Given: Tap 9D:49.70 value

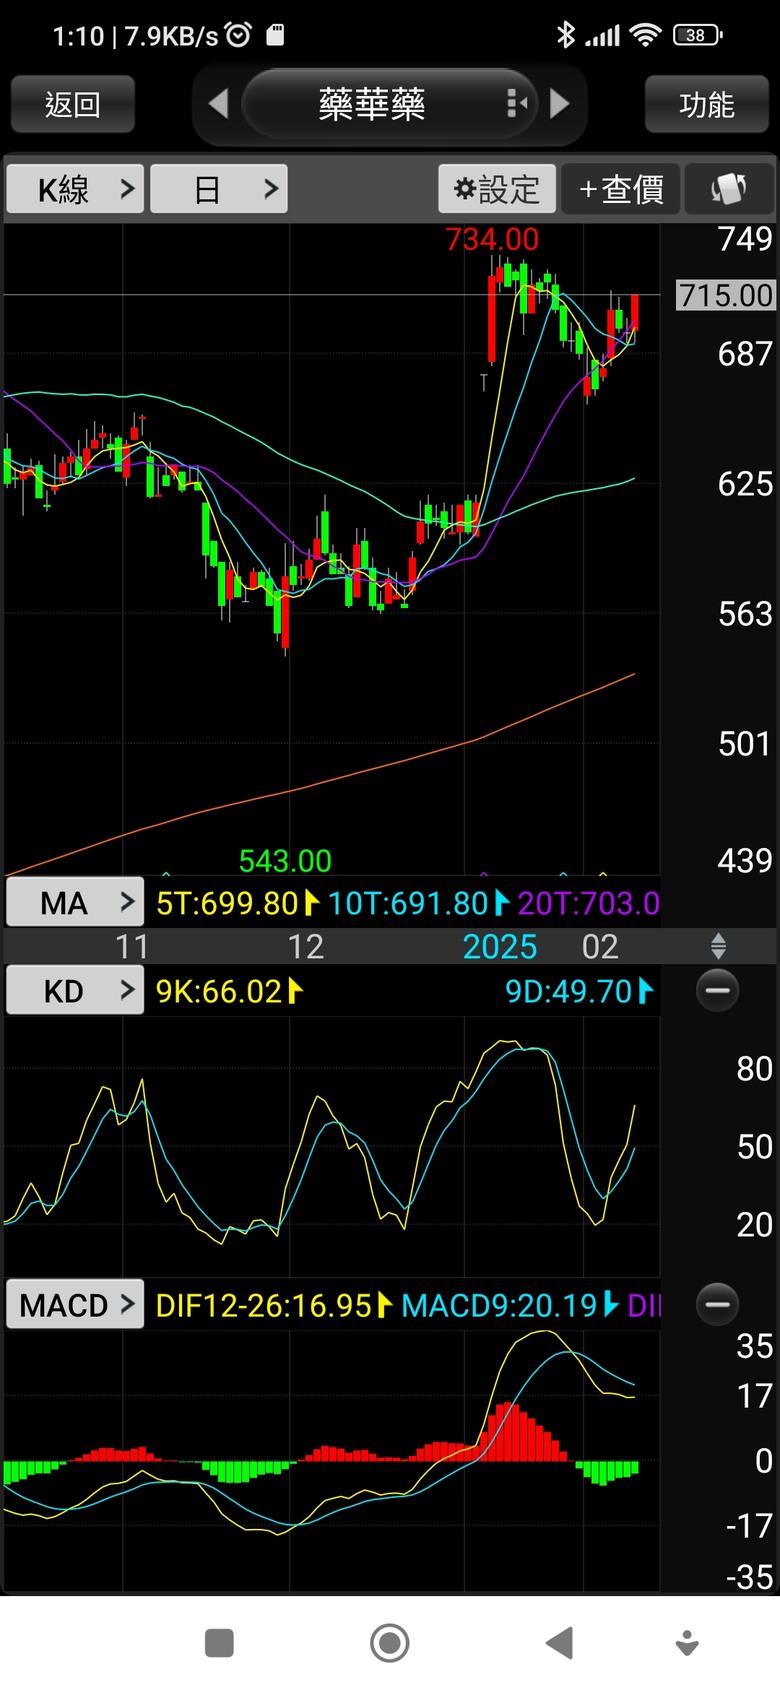Looking at the screenshot, I should click(569, 991).
